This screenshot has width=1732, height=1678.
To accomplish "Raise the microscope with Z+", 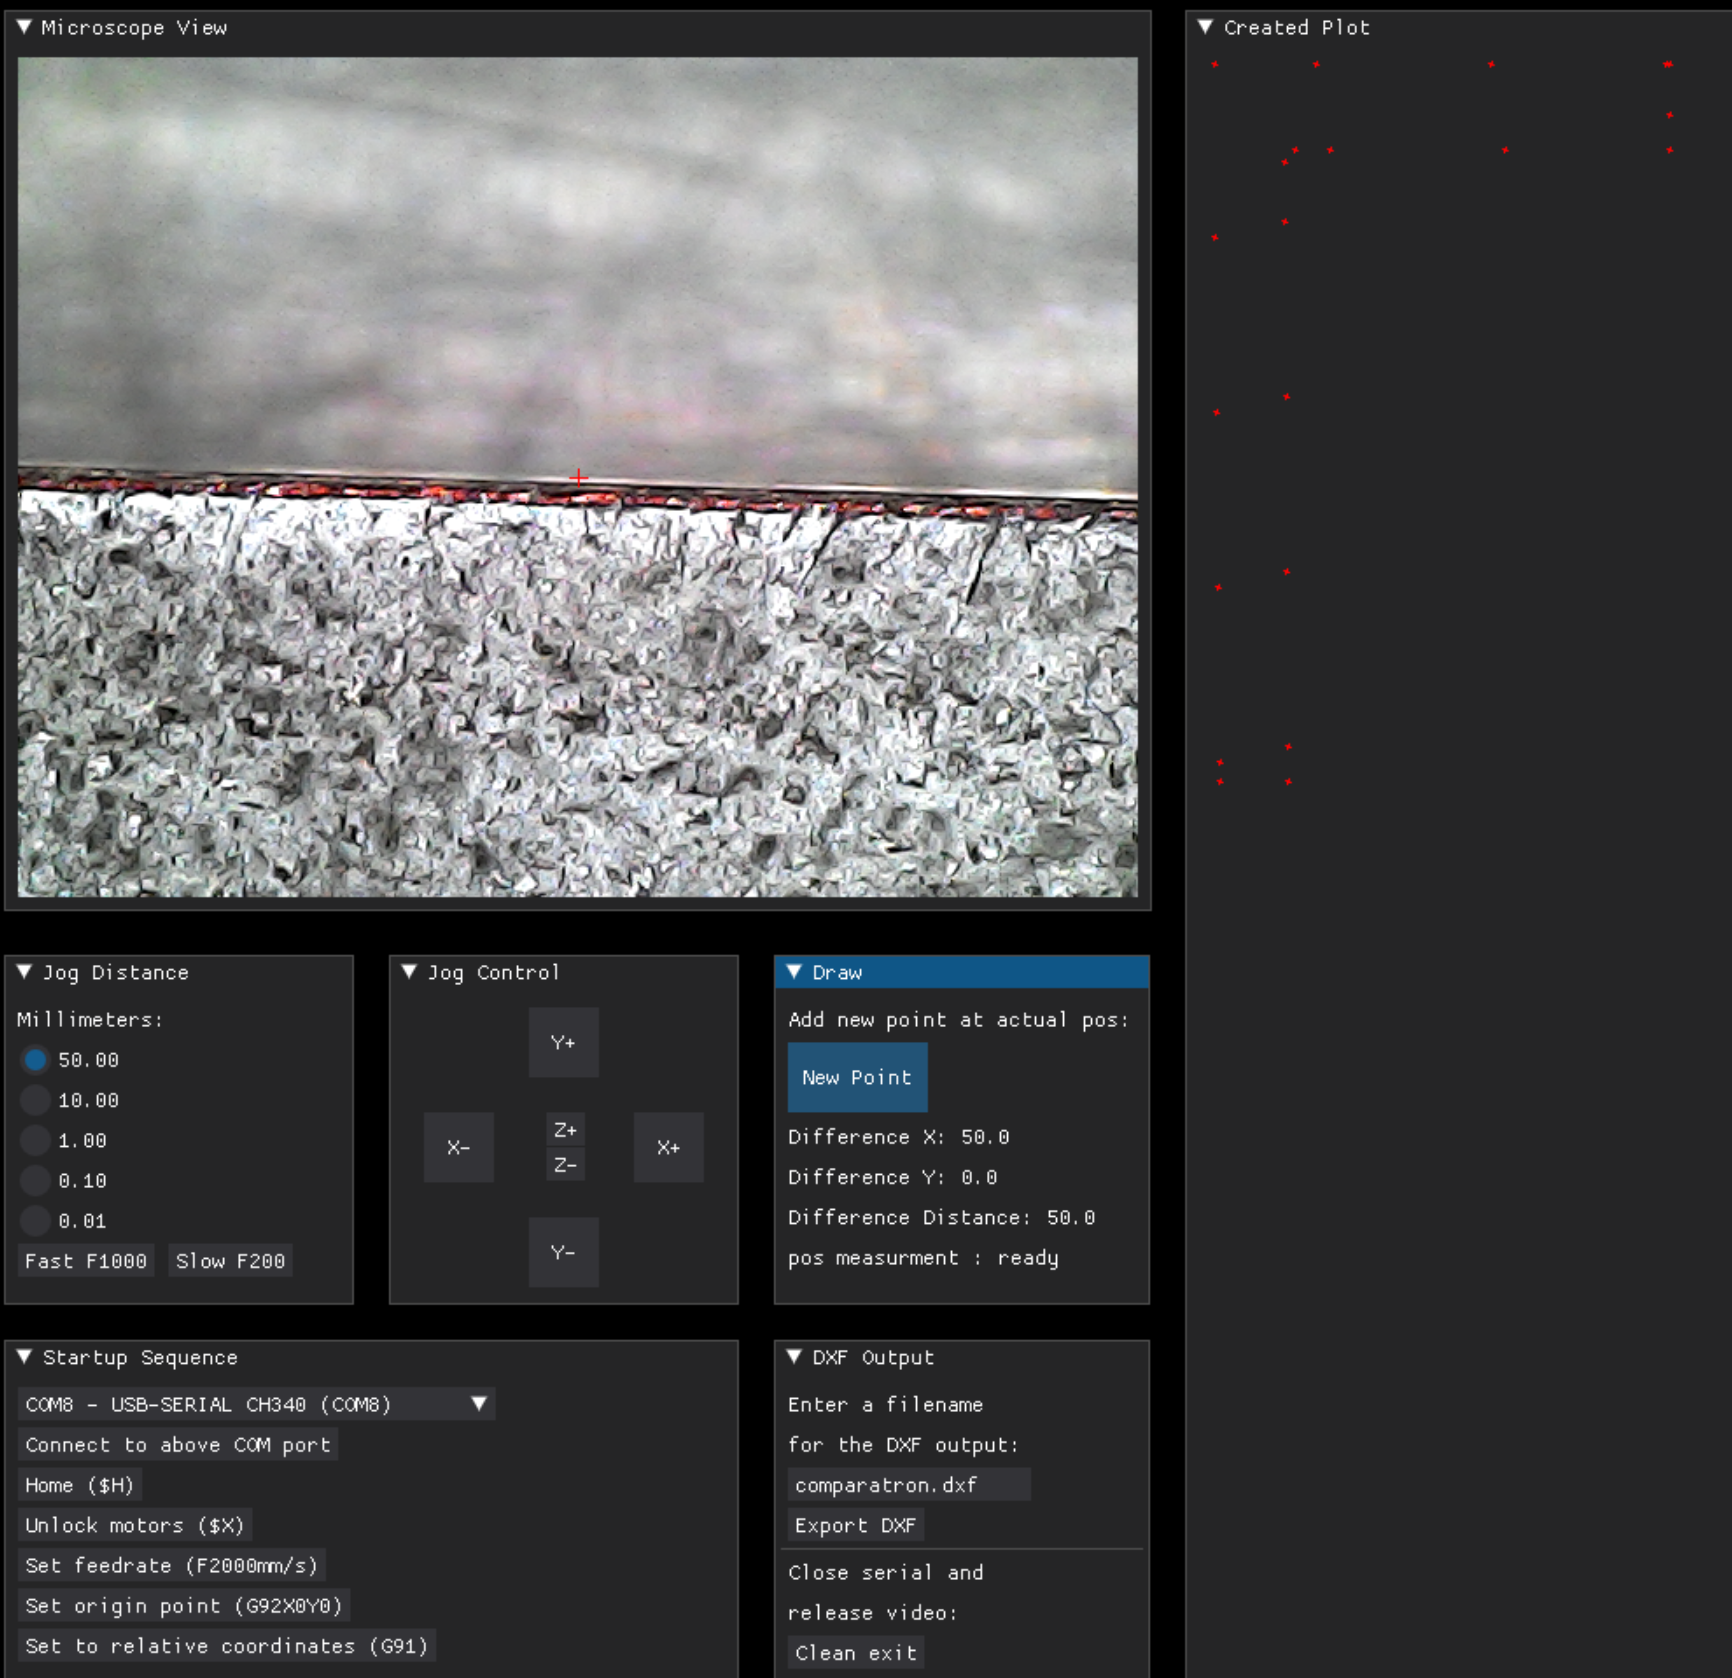I will (x=565, y=1130).
